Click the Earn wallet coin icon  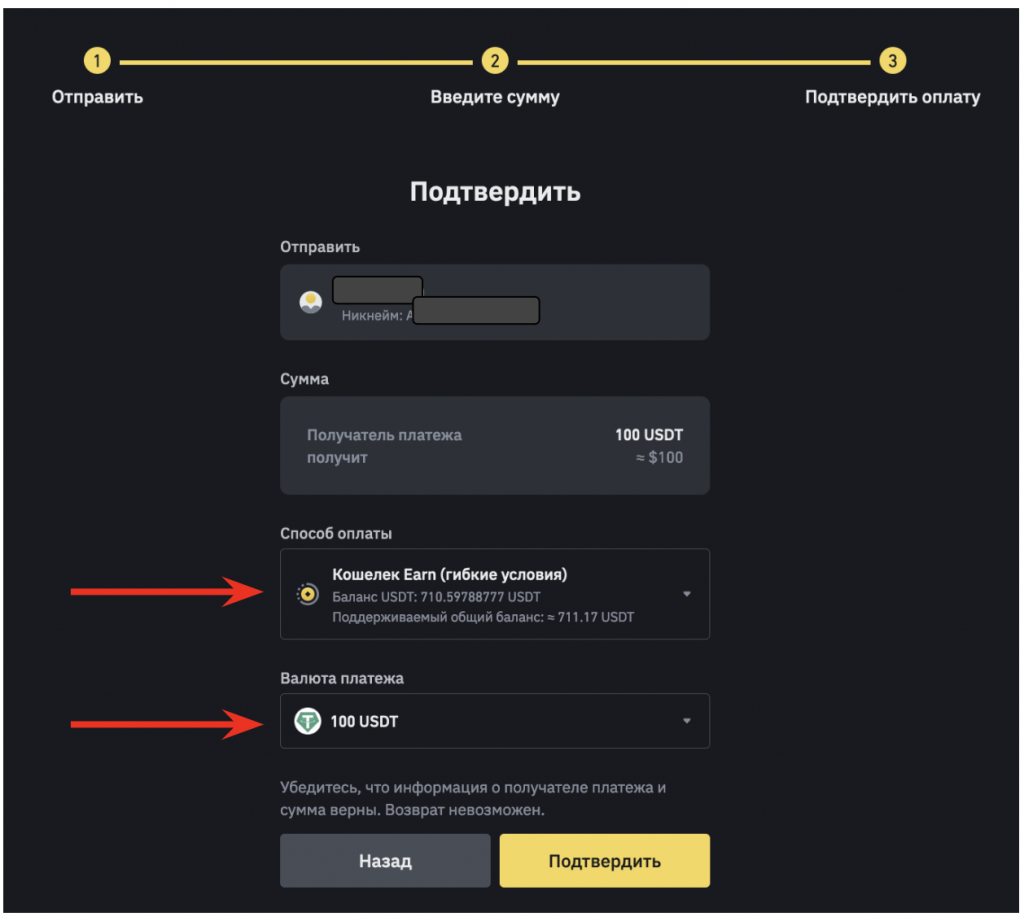click(x=307, y=594)
